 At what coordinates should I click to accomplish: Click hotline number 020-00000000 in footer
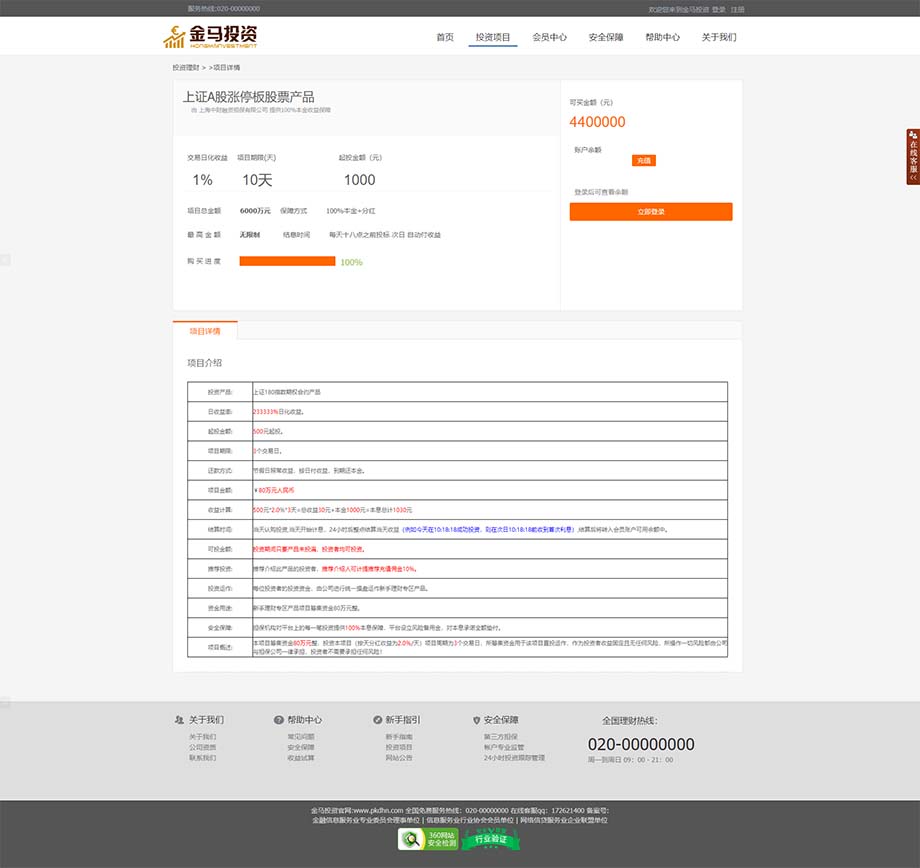641,744
